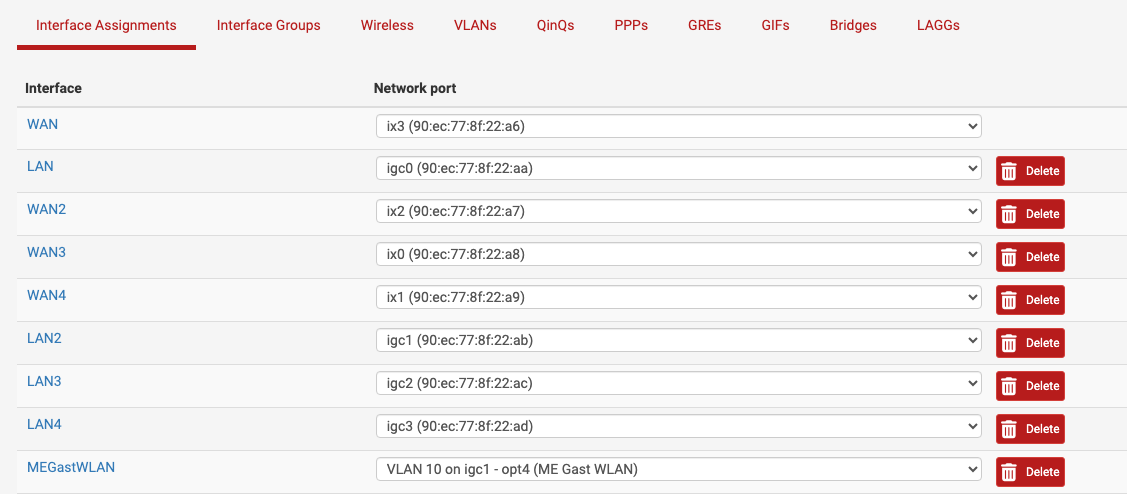Click trash icon in LAN2 row
This screenshot has width=1127, height=494.
click(x=1009, y=343)
